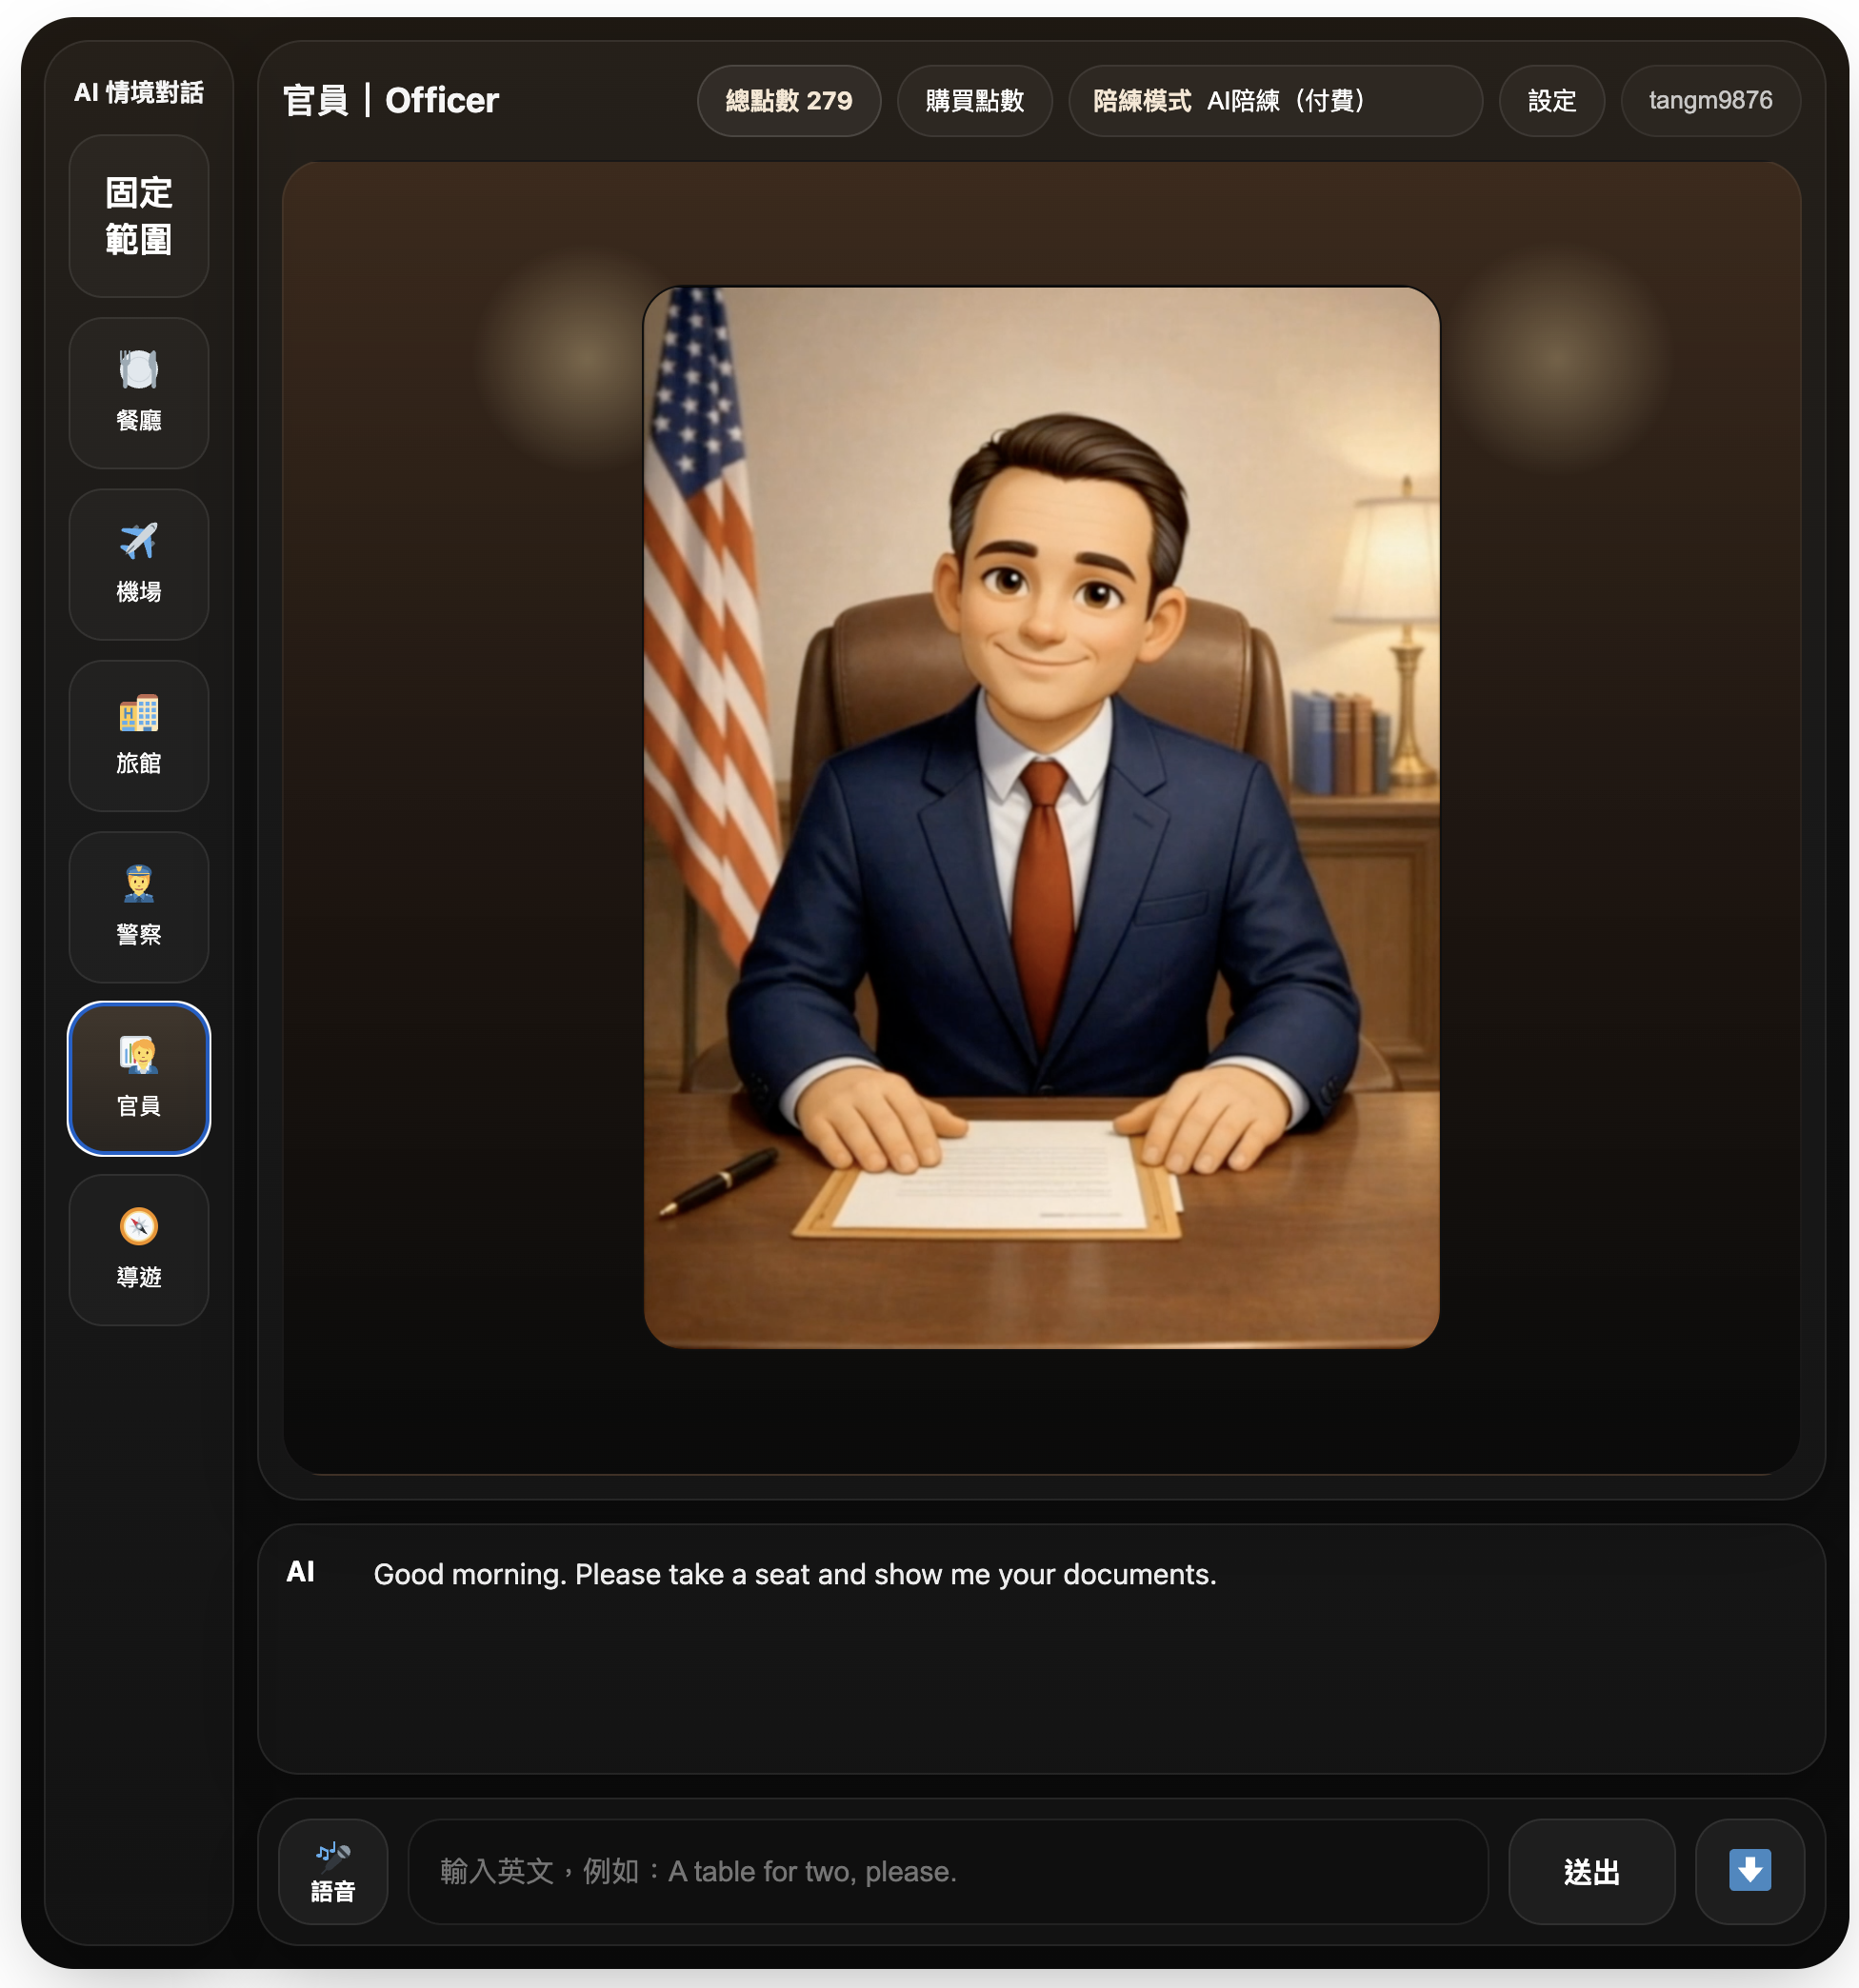Click the 官員 | Officer header title
The width and height of the screenshot is (1859, 1988).
click(390, 101)
